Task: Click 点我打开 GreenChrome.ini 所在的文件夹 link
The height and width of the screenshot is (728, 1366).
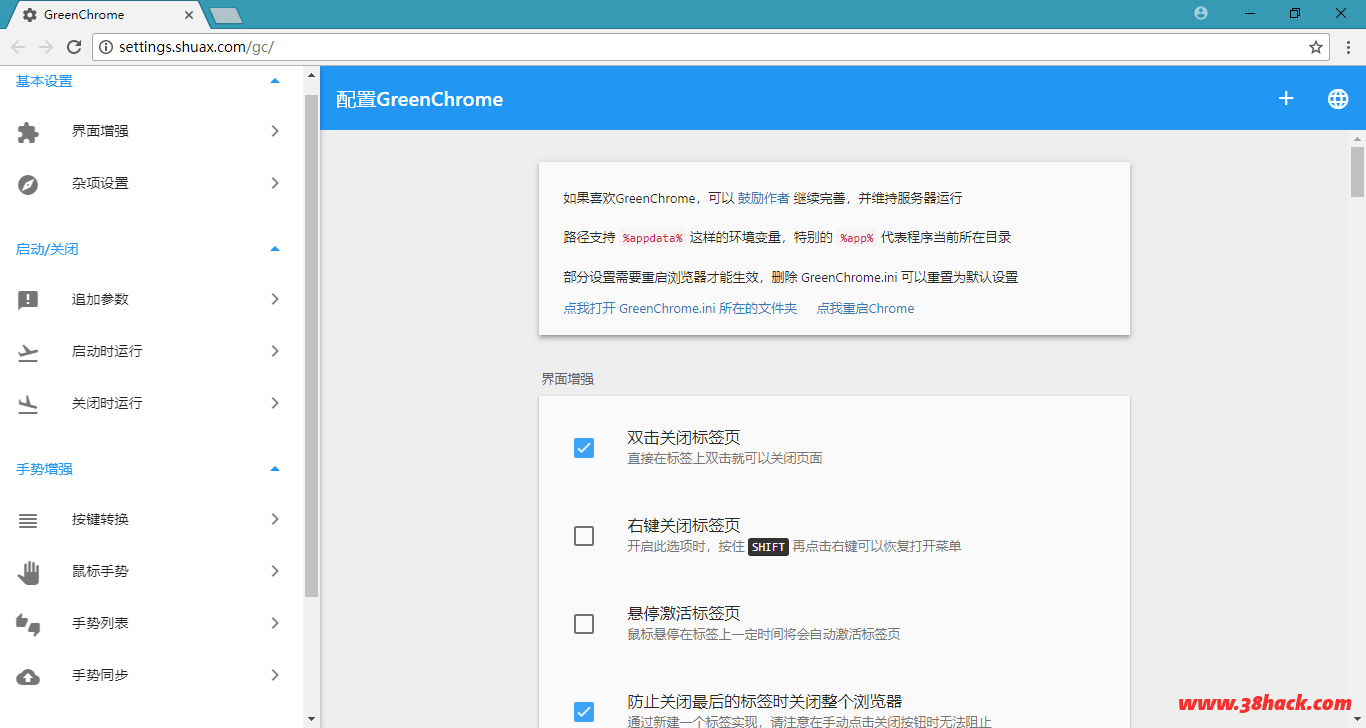Action: click(680, 308)
